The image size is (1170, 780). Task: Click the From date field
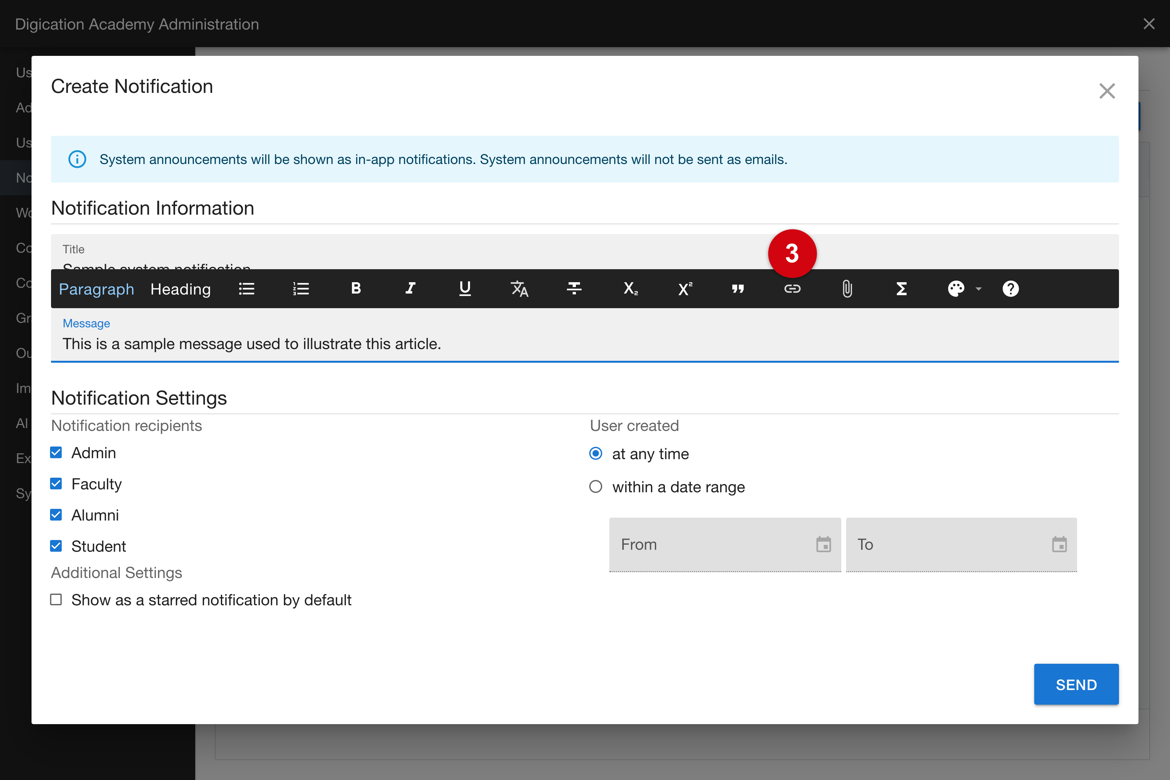[725, 545]
